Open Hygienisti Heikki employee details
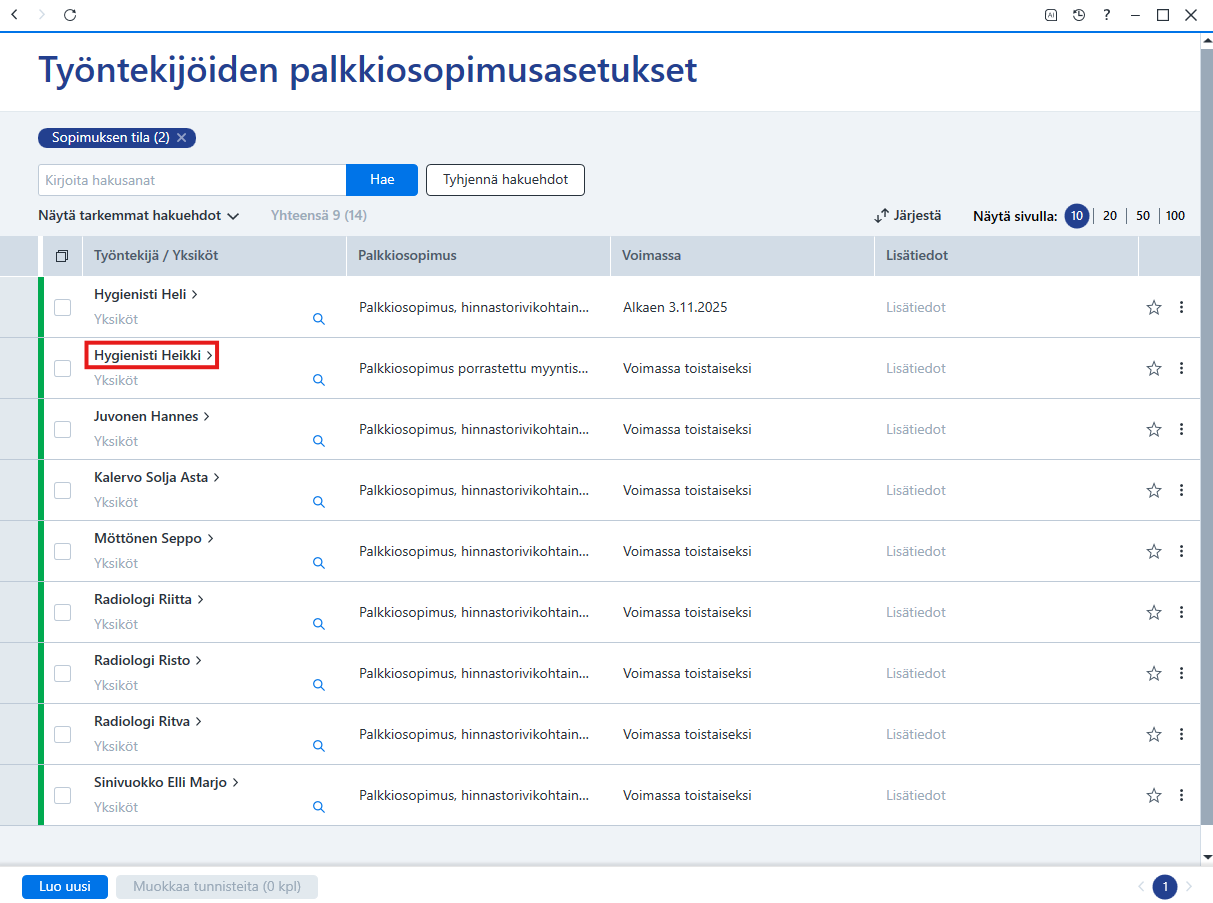1213x903 pixels. pos(154,355)
